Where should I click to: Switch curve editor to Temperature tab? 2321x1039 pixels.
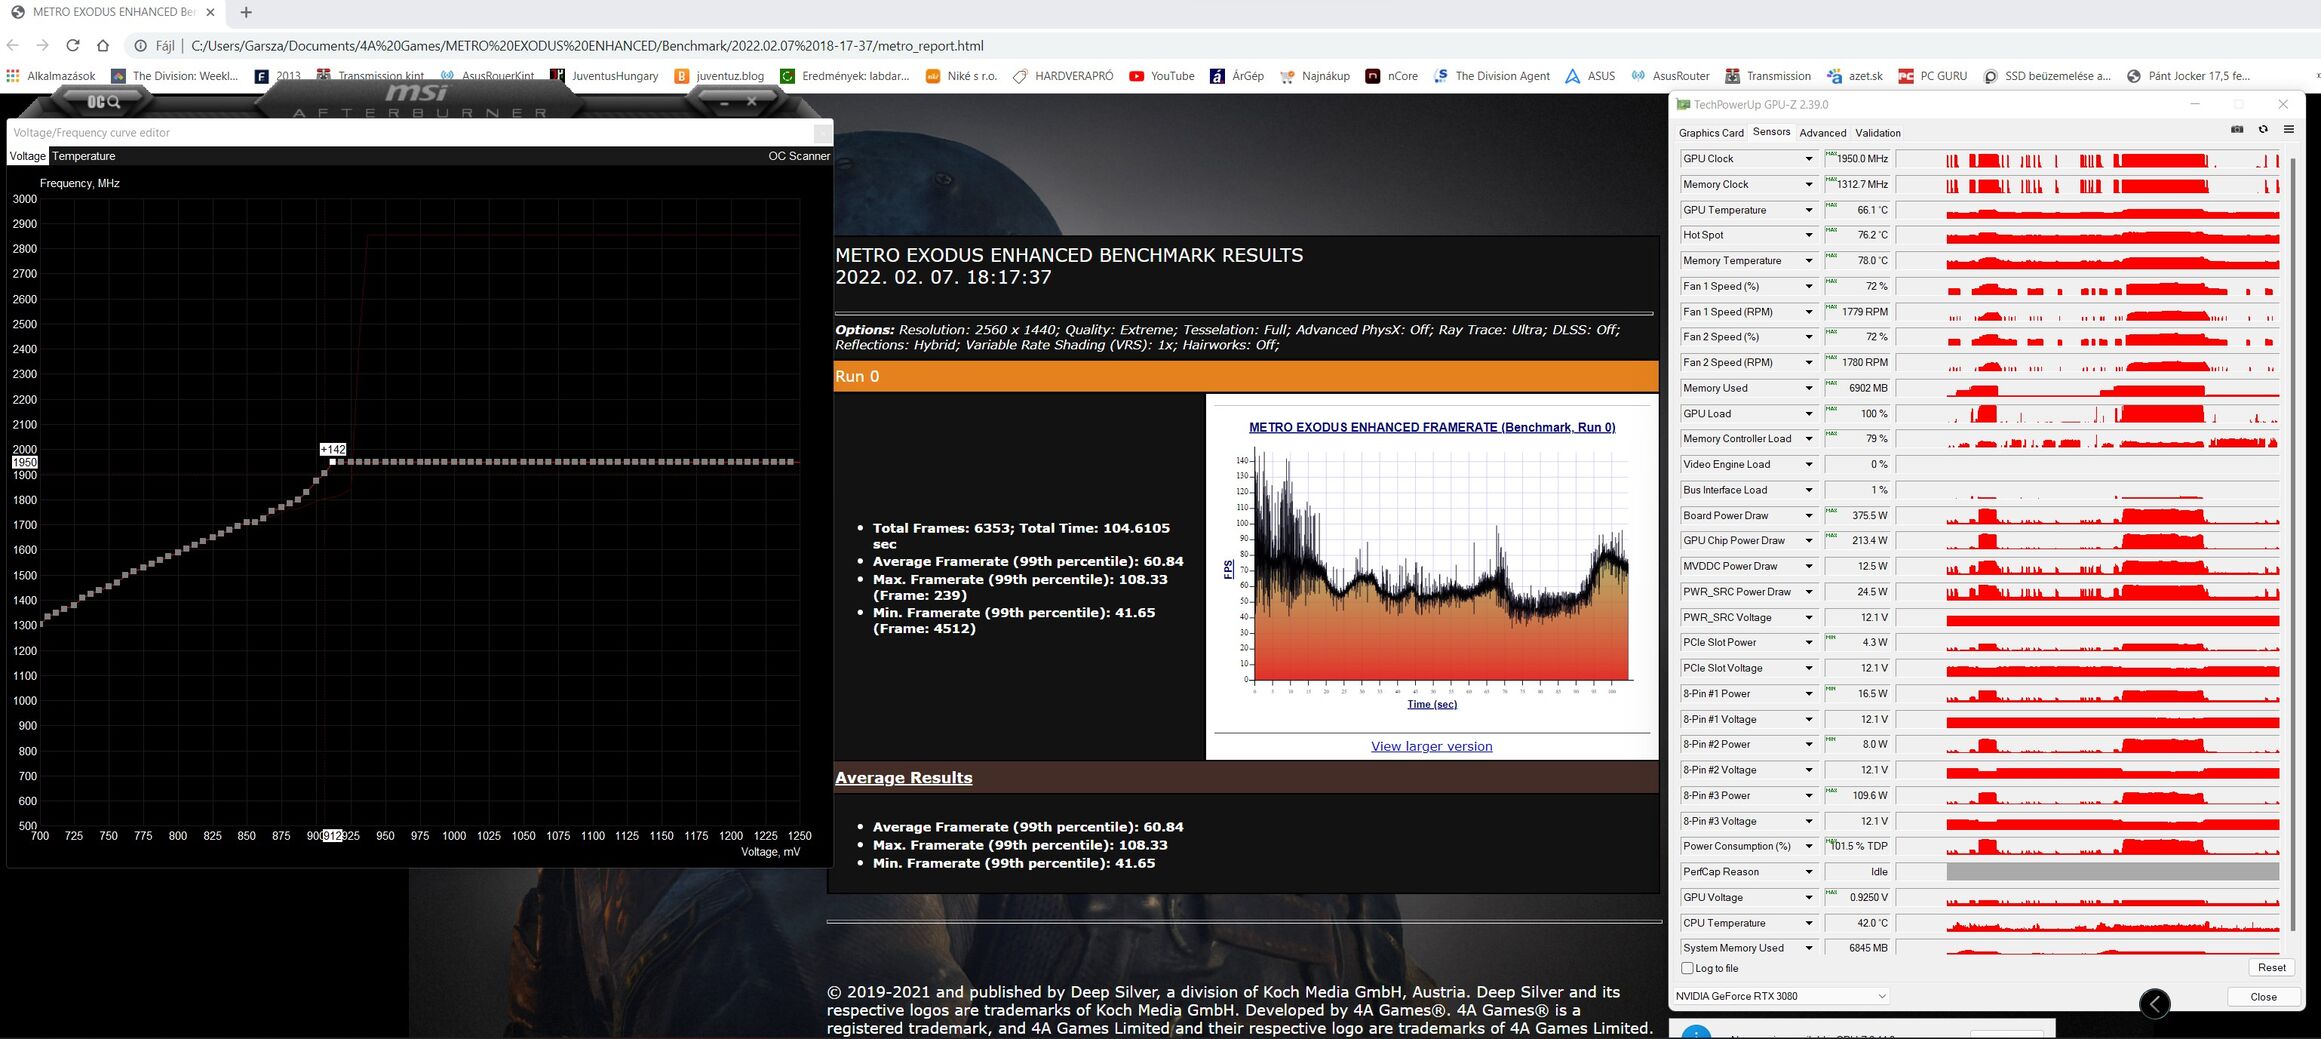point(84,156)
